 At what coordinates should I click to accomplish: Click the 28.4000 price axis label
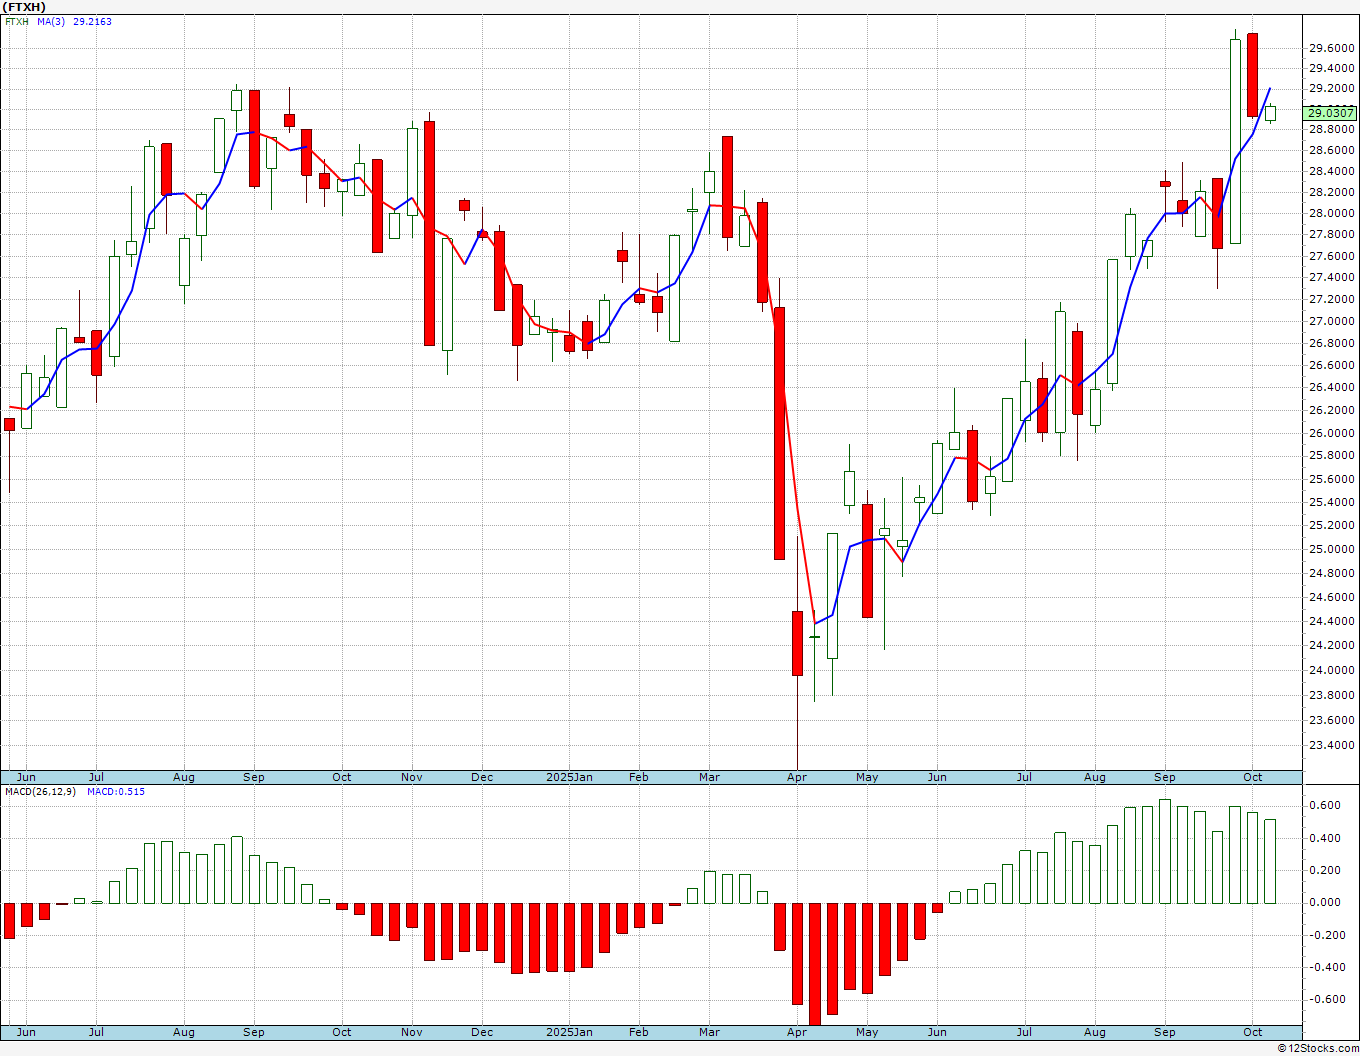1331,171
